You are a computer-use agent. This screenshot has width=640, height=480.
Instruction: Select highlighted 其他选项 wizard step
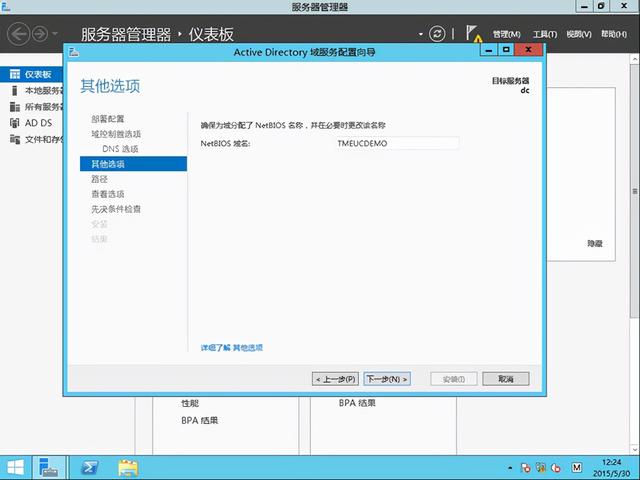point(133,164)
